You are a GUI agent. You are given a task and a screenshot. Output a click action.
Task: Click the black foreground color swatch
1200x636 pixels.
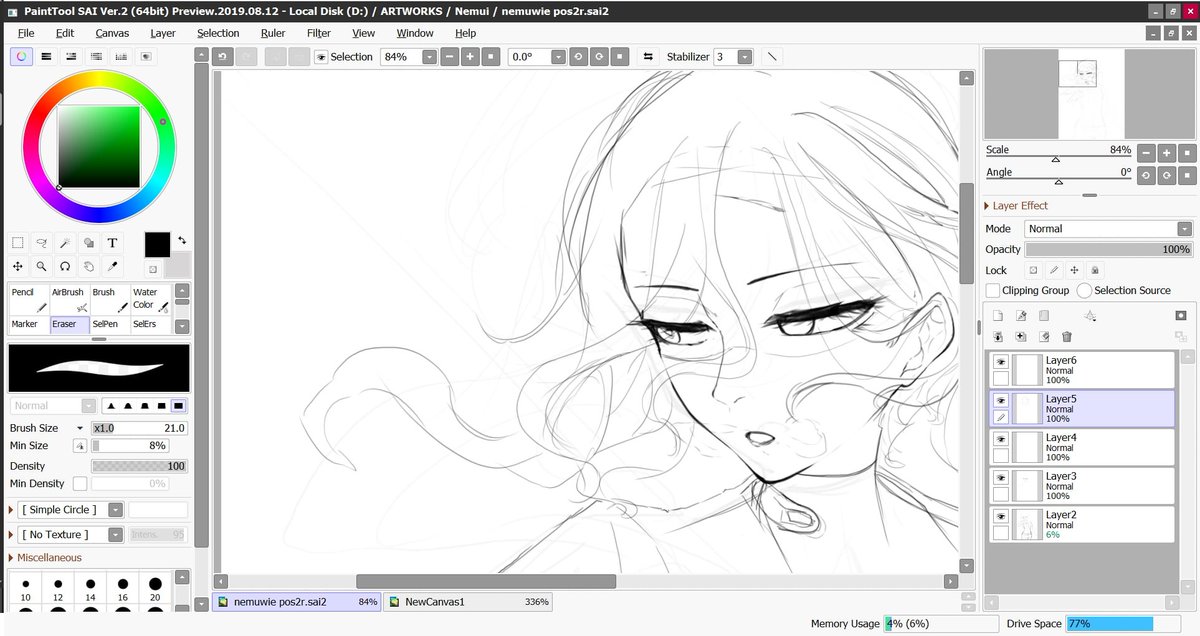158,245
